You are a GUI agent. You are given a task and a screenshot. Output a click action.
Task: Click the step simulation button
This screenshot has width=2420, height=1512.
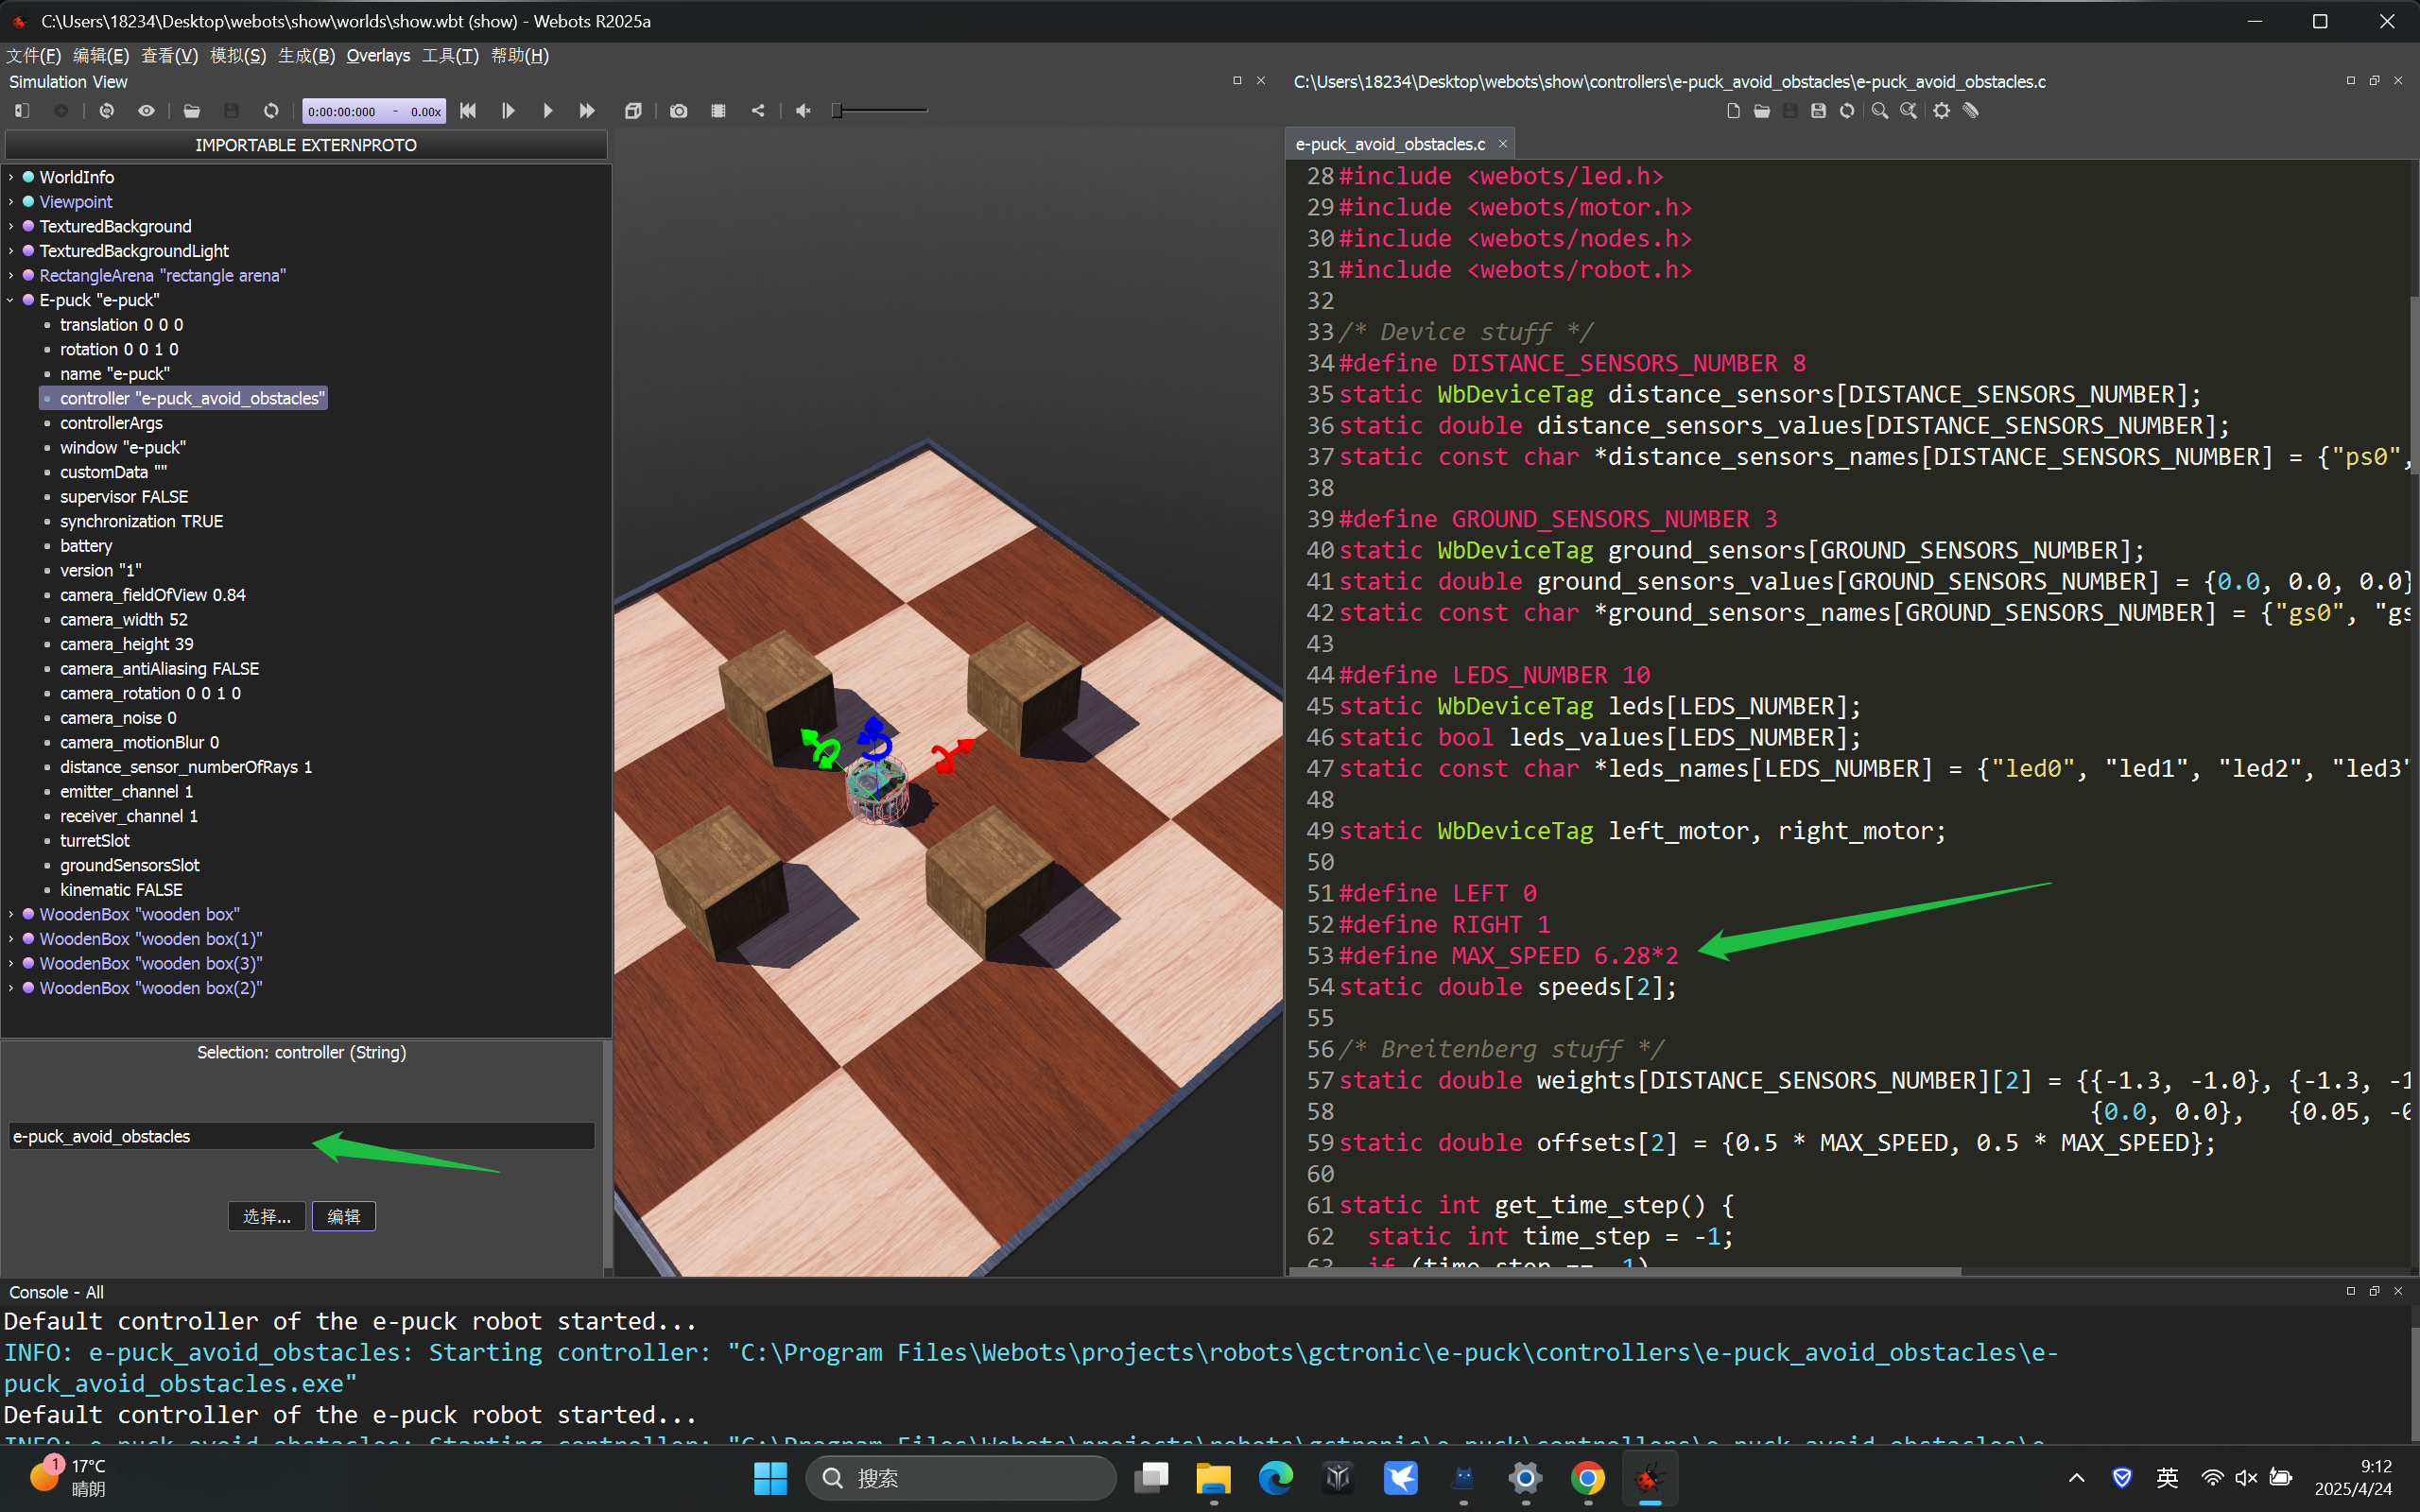click(x=508, y=111)
